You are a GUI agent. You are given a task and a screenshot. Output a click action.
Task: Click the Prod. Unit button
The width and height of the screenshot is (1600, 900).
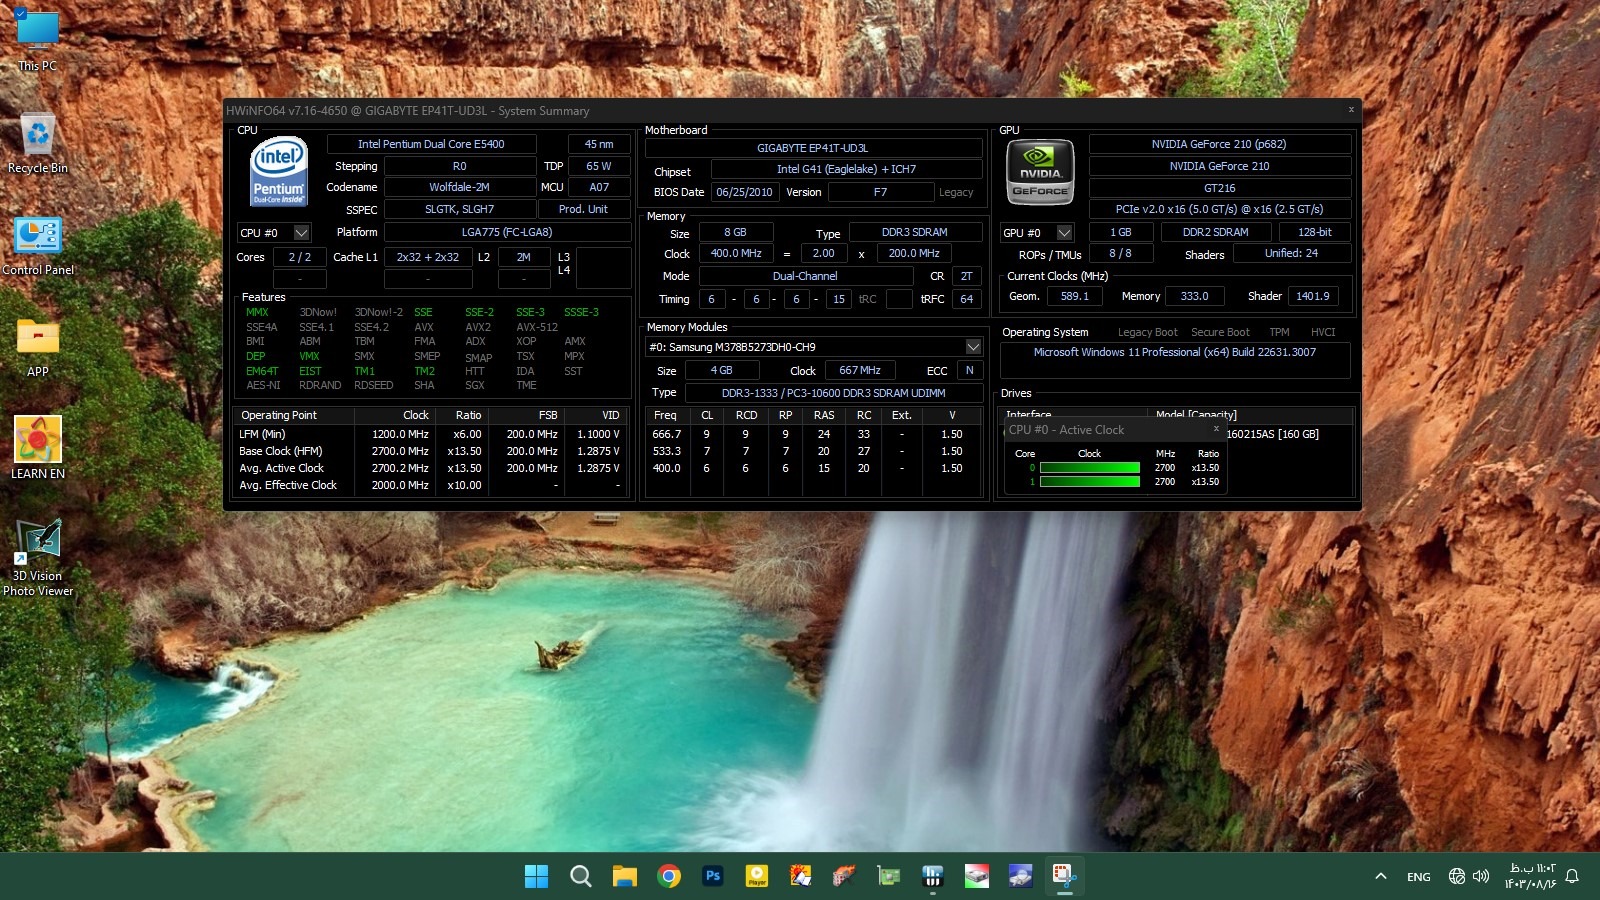click(x=583, y=210)
